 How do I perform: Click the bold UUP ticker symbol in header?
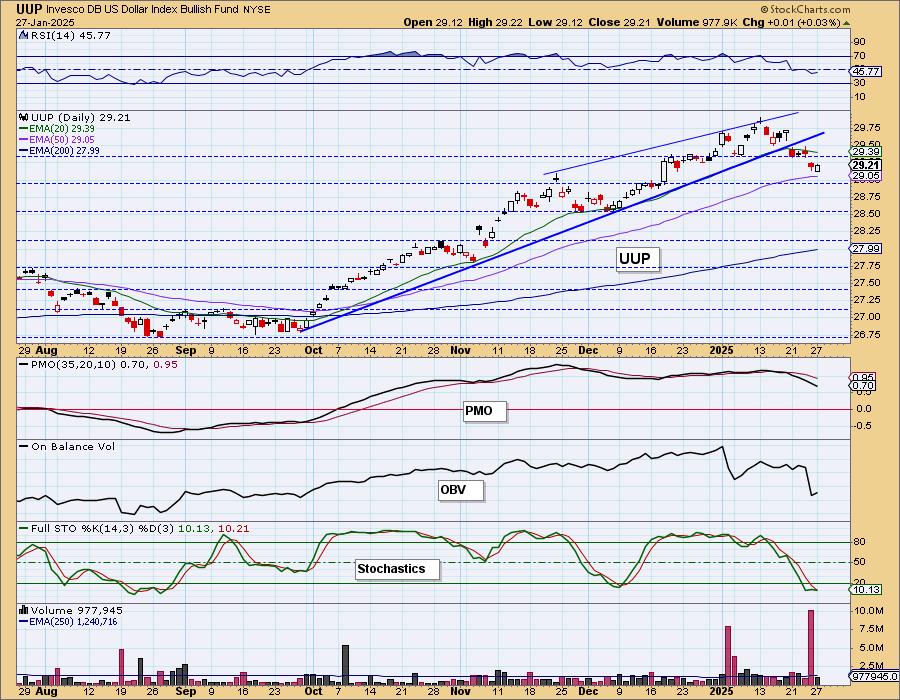(28, 9)
